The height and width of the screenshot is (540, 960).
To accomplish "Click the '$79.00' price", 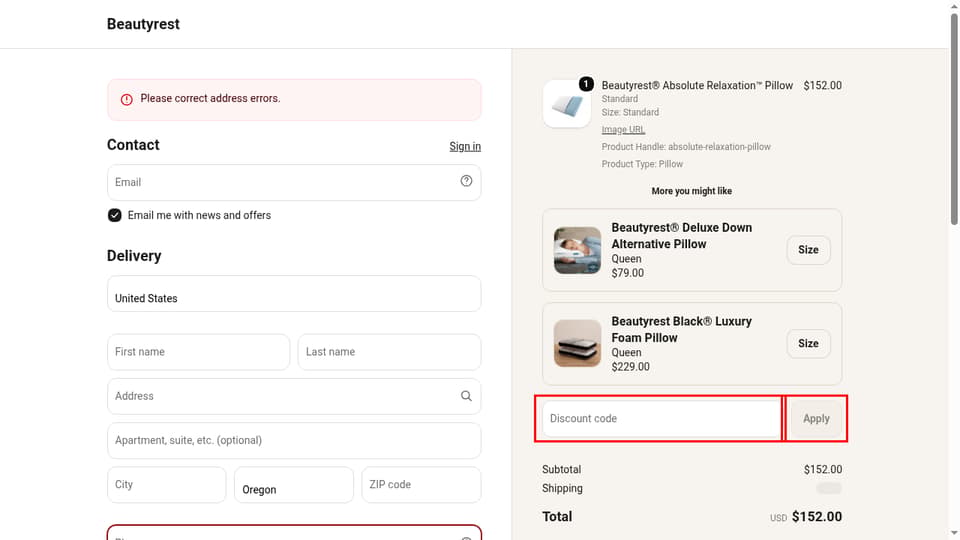I will click(x=628, y=273).
